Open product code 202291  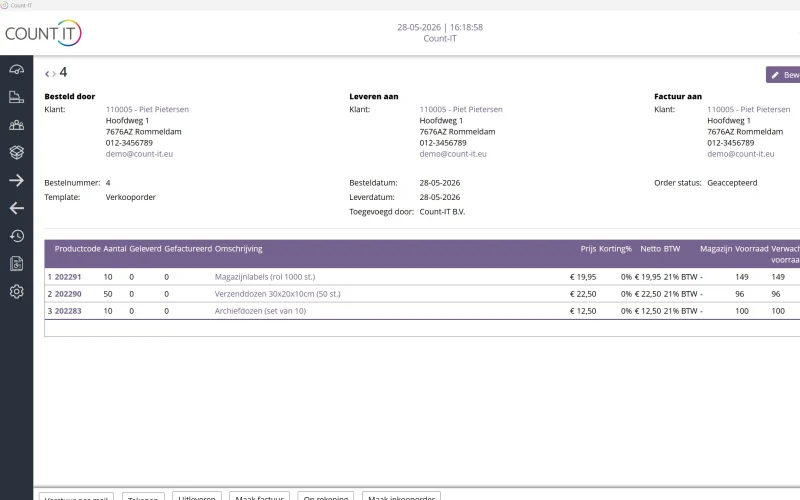[x=68, y=277]
